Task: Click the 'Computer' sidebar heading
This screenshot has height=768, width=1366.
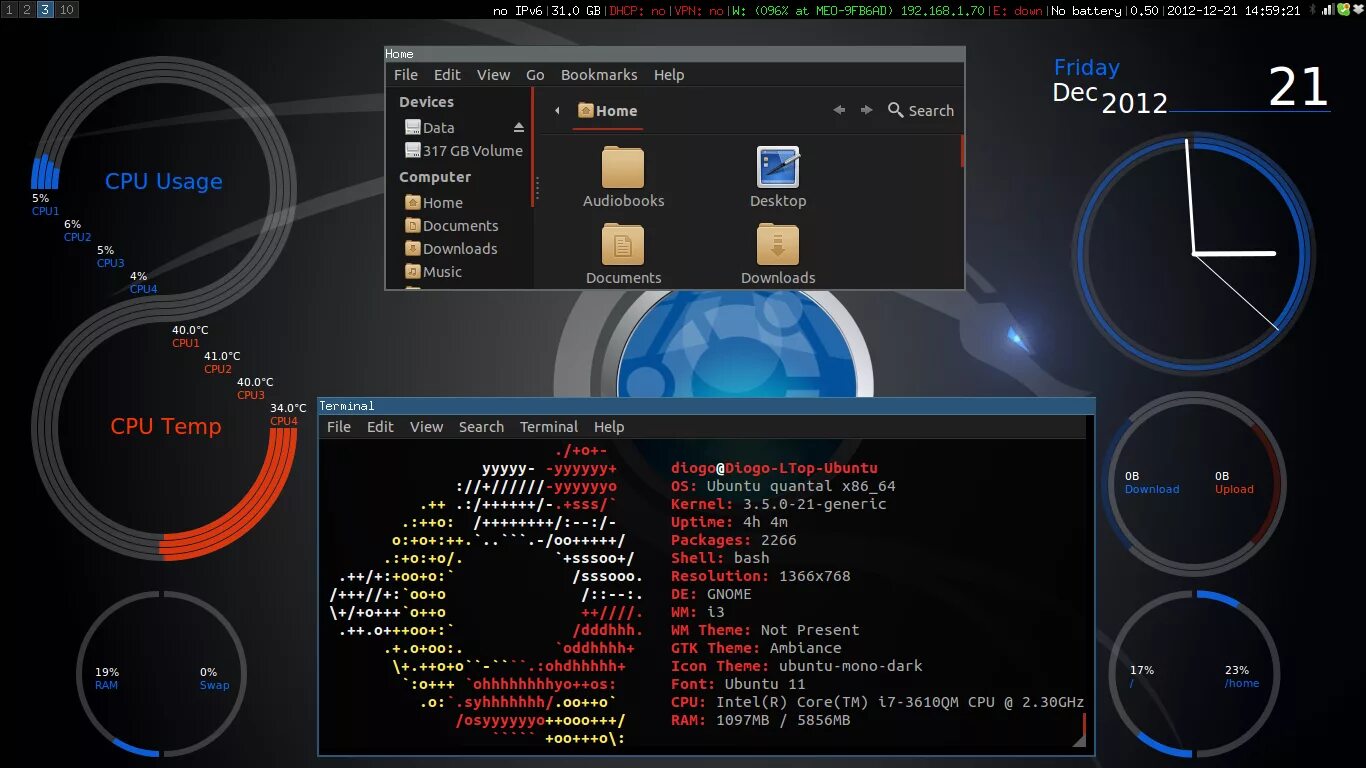Action: [434, 177]
